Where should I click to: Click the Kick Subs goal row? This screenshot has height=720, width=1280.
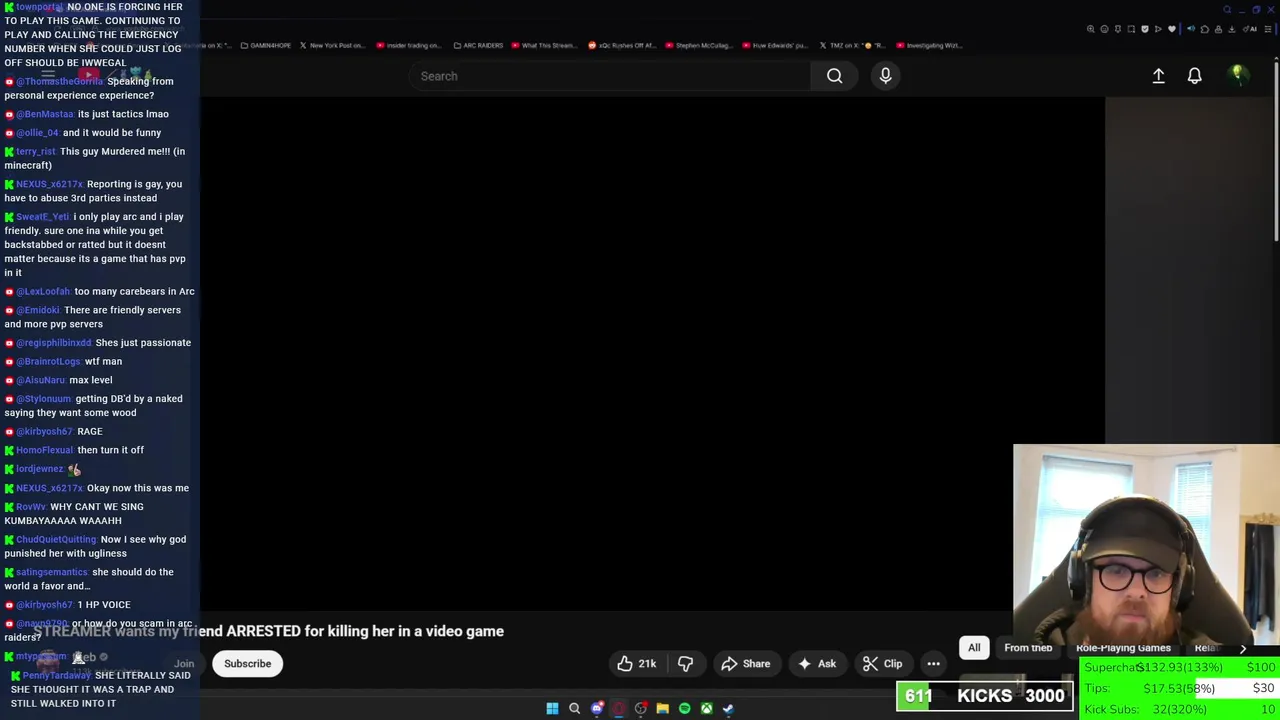click(x=1180, y=709)
